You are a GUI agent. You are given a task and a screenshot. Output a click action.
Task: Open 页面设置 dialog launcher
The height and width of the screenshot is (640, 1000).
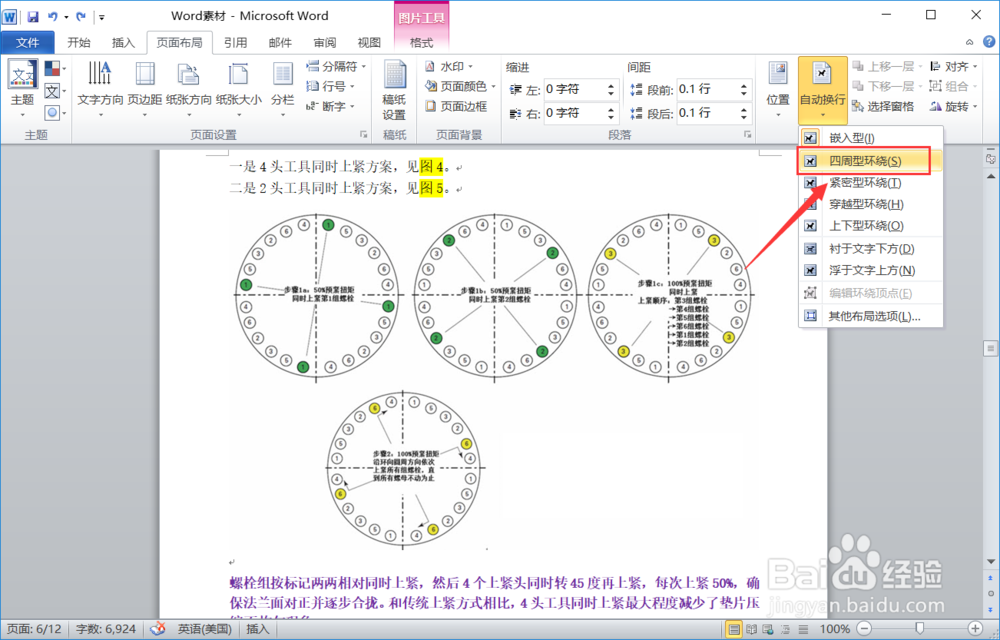click(364, 135)
